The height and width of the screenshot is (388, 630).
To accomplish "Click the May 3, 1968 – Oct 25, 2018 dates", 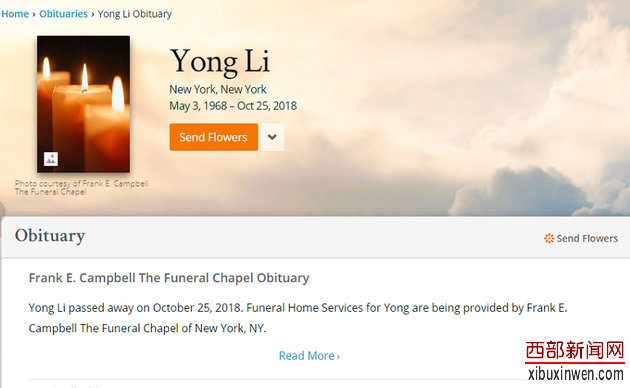I will tap(233, 106).
